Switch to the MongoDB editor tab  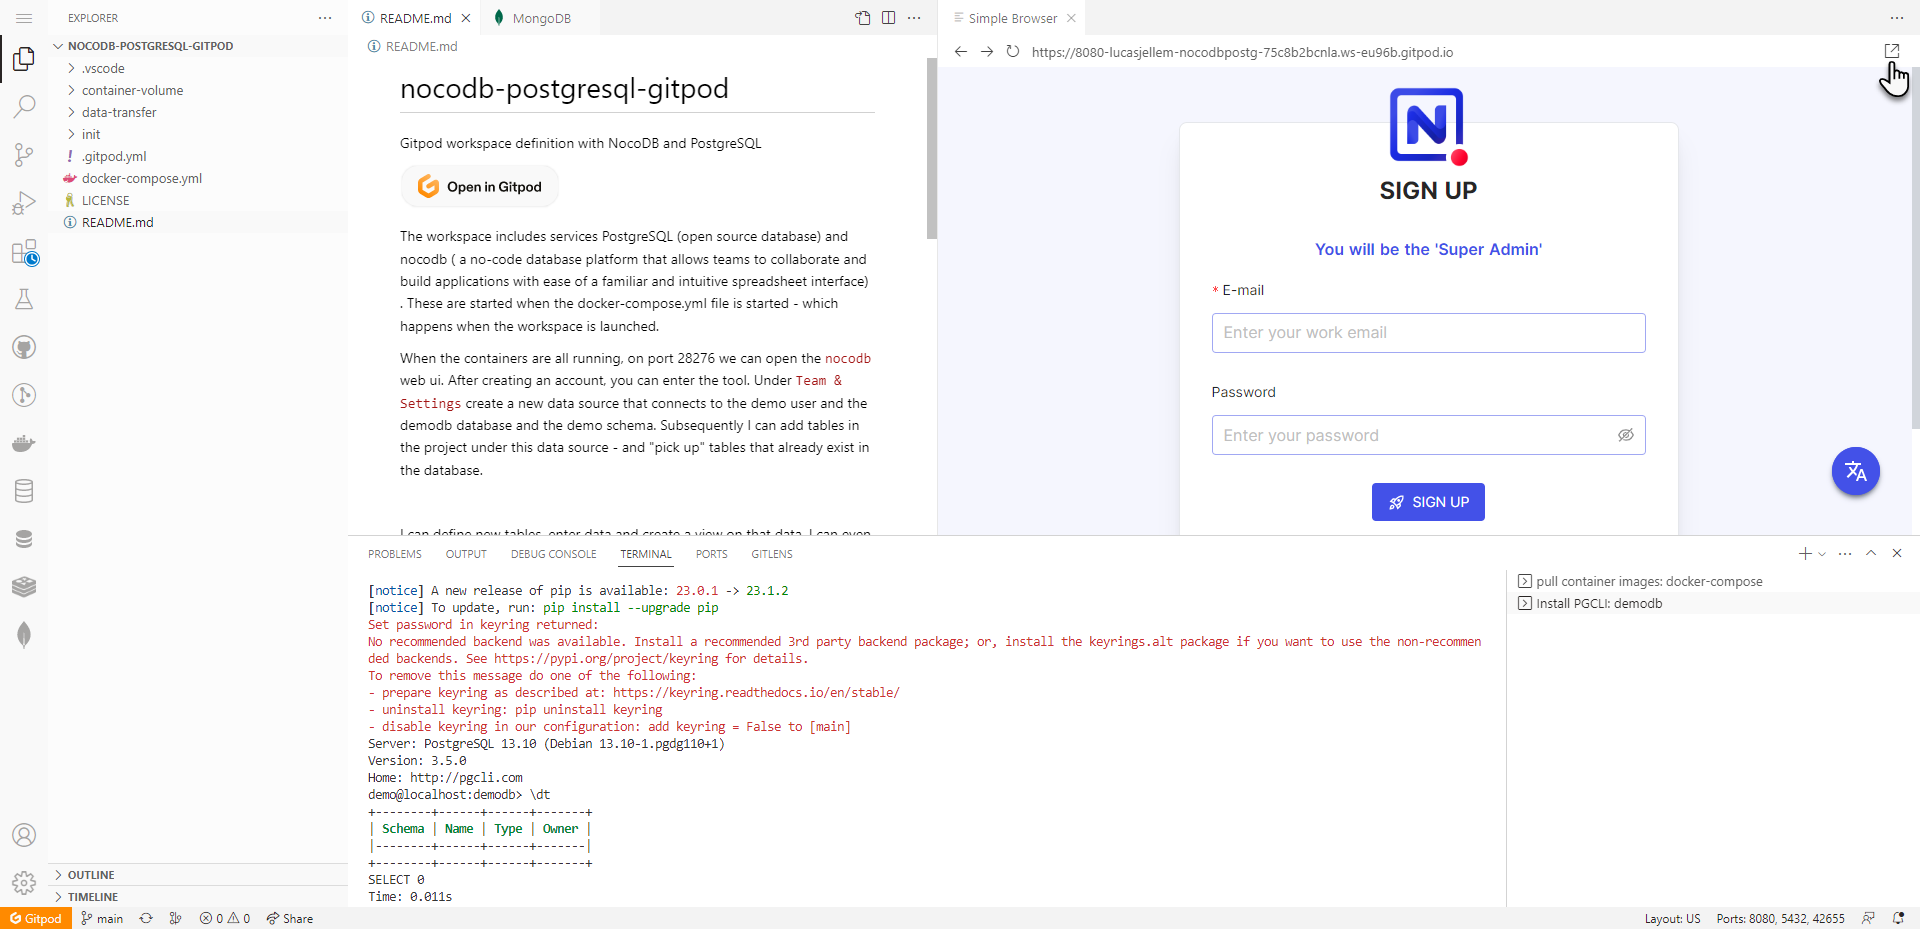tap(541, 18)
